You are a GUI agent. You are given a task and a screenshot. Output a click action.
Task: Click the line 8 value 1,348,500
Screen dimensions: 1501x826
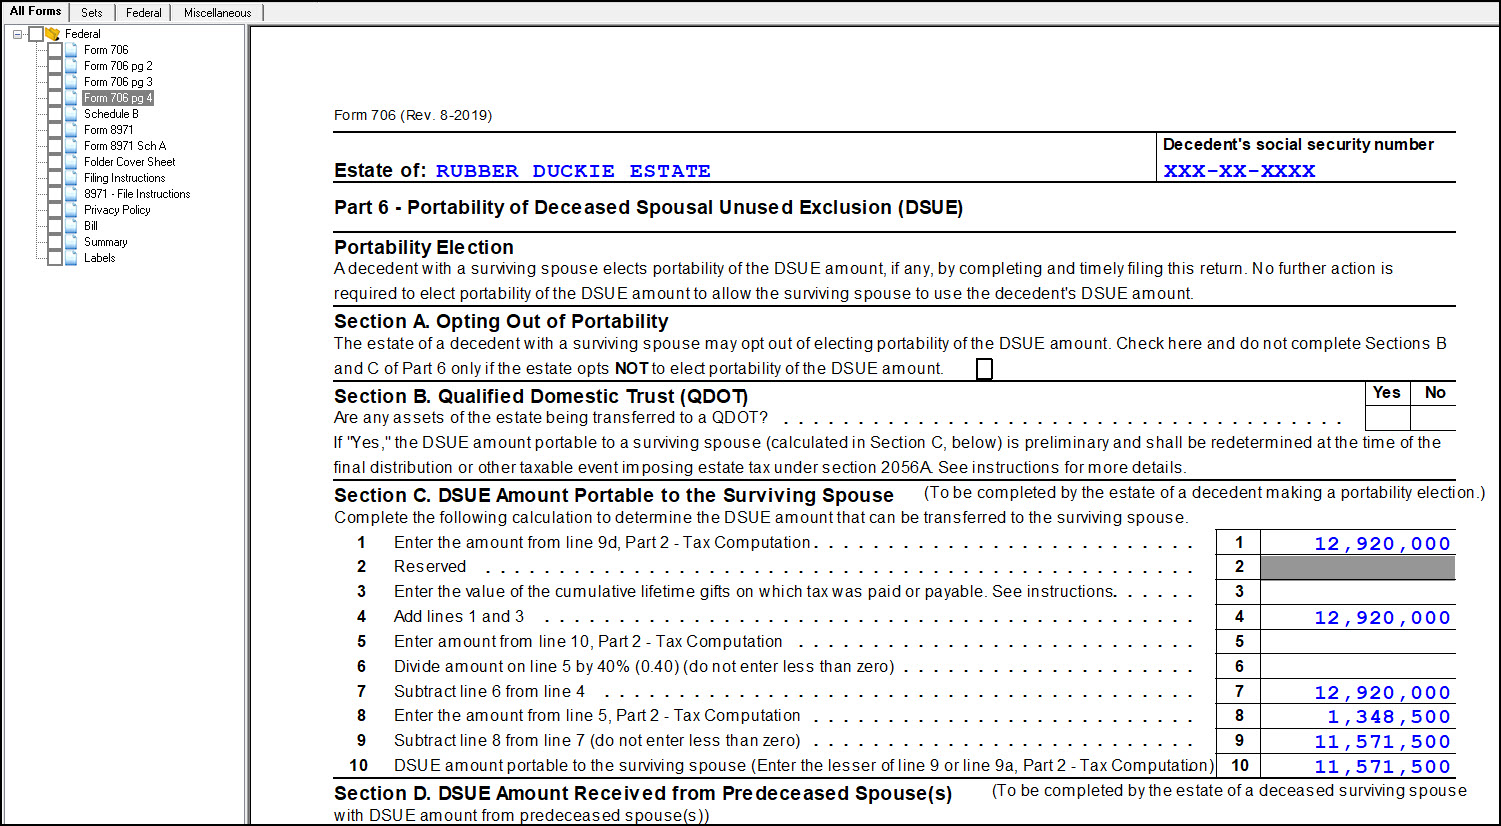1389,717
